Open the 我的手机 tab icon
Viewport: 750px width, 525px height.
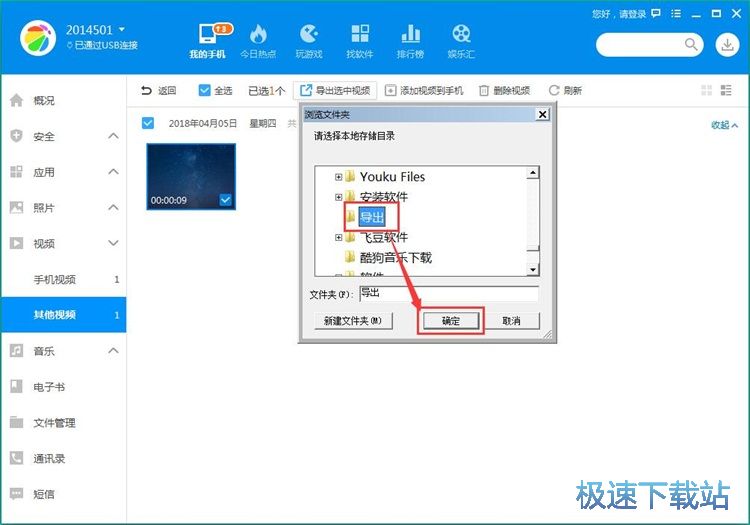coord(207,34)
